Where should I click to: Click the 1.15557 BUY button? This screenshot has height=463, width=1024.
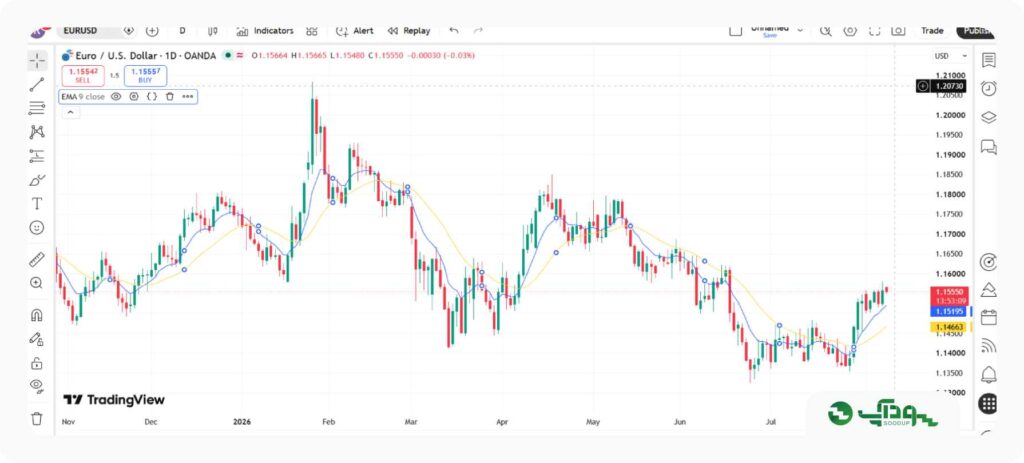pyautogui.click(x=146, y=76)
